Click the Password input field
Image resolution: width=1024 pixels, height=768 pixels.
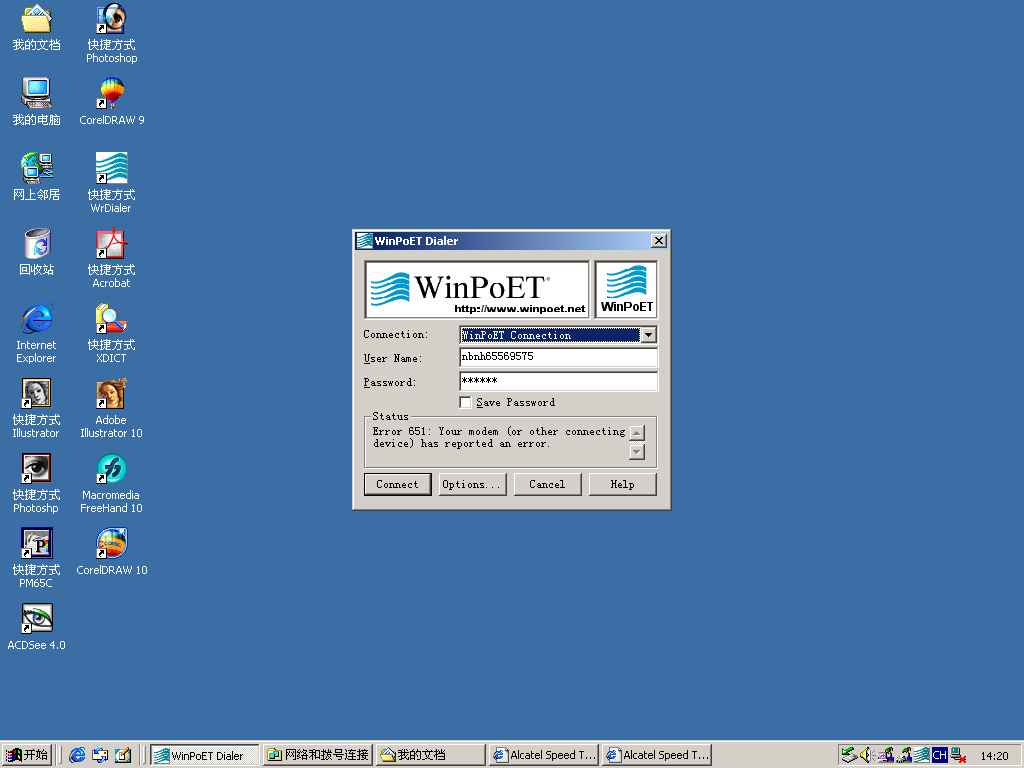click(x=558, y=381)
